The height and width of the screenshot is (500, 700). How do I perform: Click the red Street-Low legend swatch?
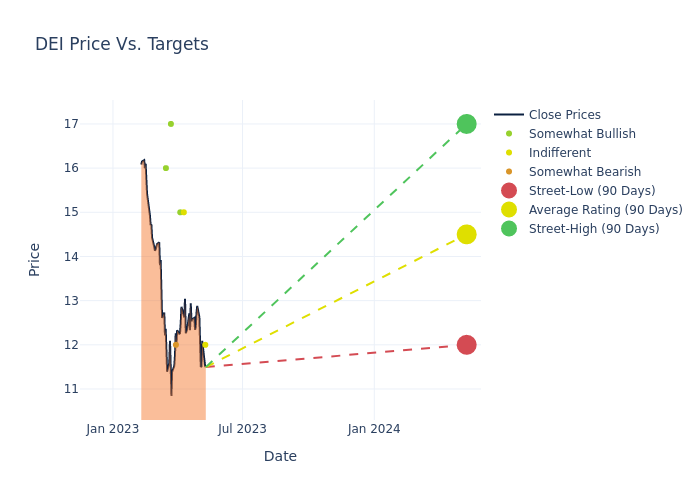click(509, 191)
